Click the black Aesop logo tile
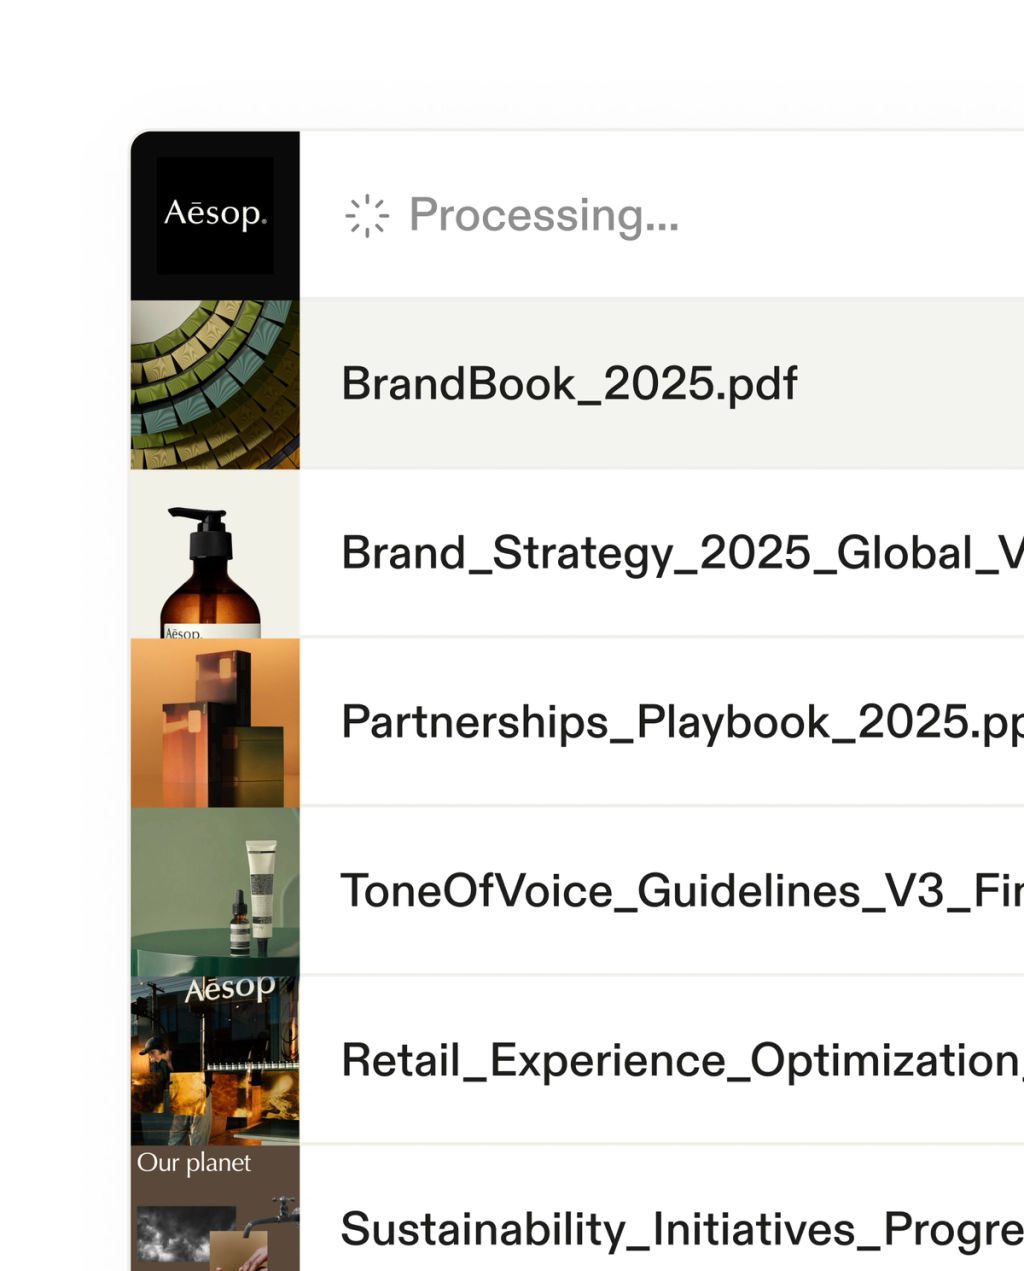The image size is (1024, 1271). (215, 215)
